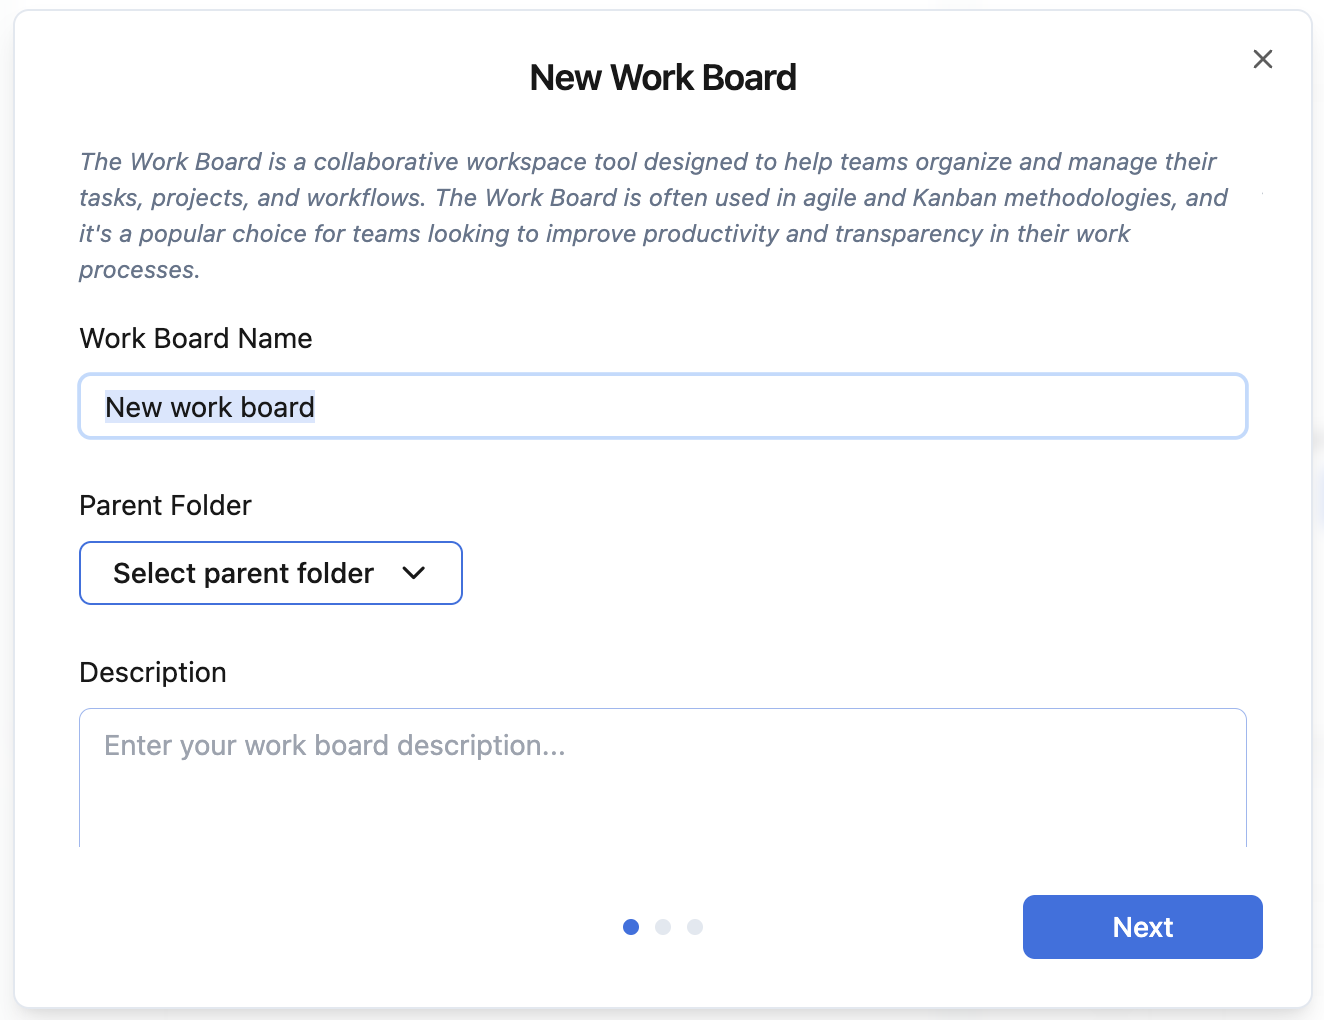Close the New Work Board dialog
This screenshot has height=1020, width=1324.
click(x=1263, y=59)
